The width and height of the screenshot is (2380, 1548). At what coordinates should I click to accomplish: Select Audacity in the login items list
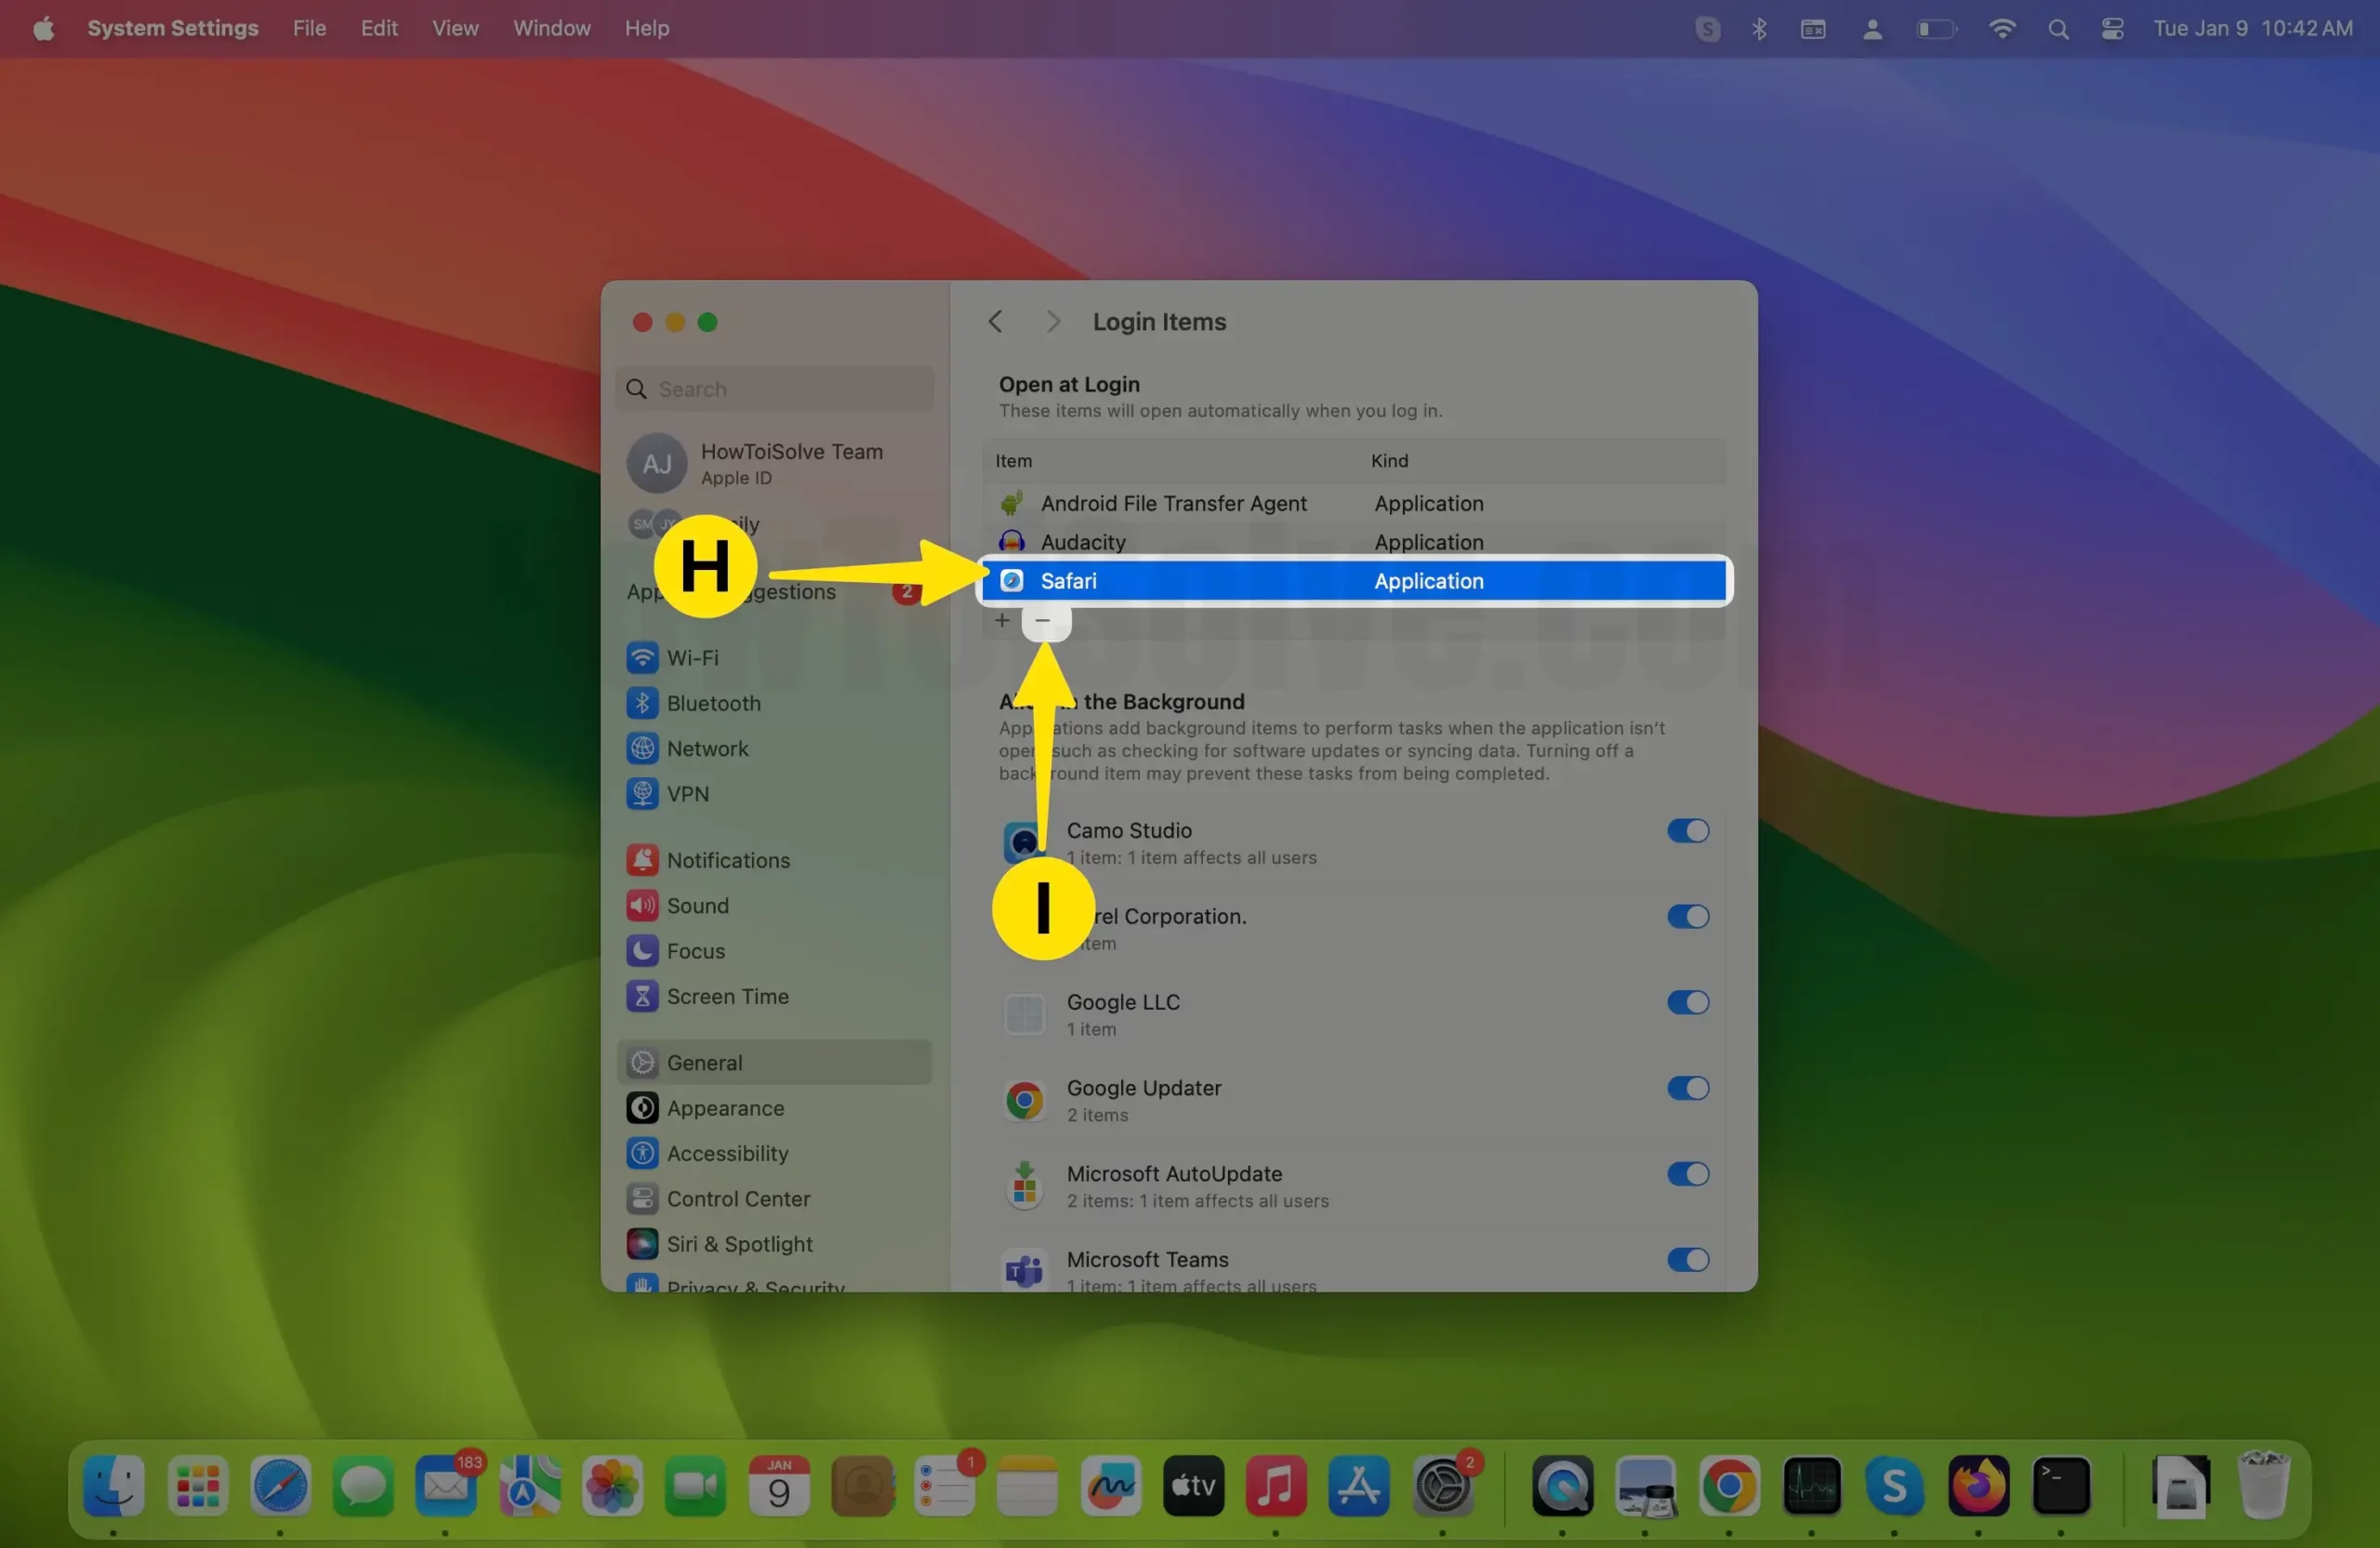[x=1083, y=542]
